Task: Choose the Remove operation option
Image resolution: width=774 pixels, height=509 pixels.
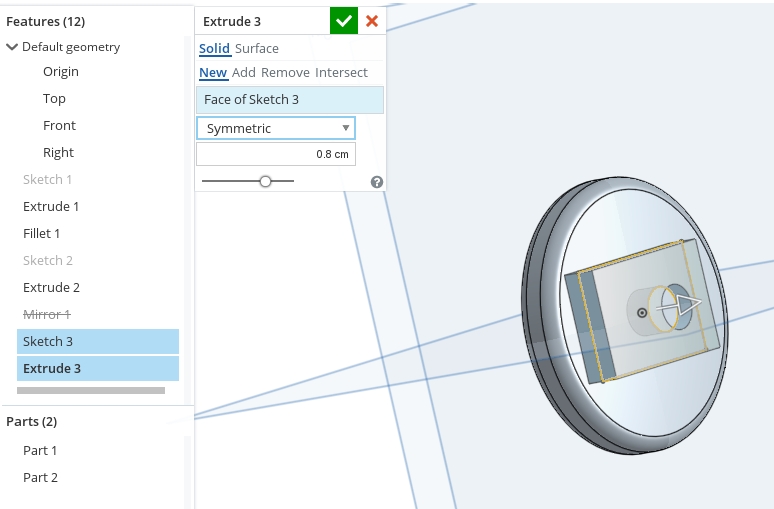Action: [x=285, y=72]
